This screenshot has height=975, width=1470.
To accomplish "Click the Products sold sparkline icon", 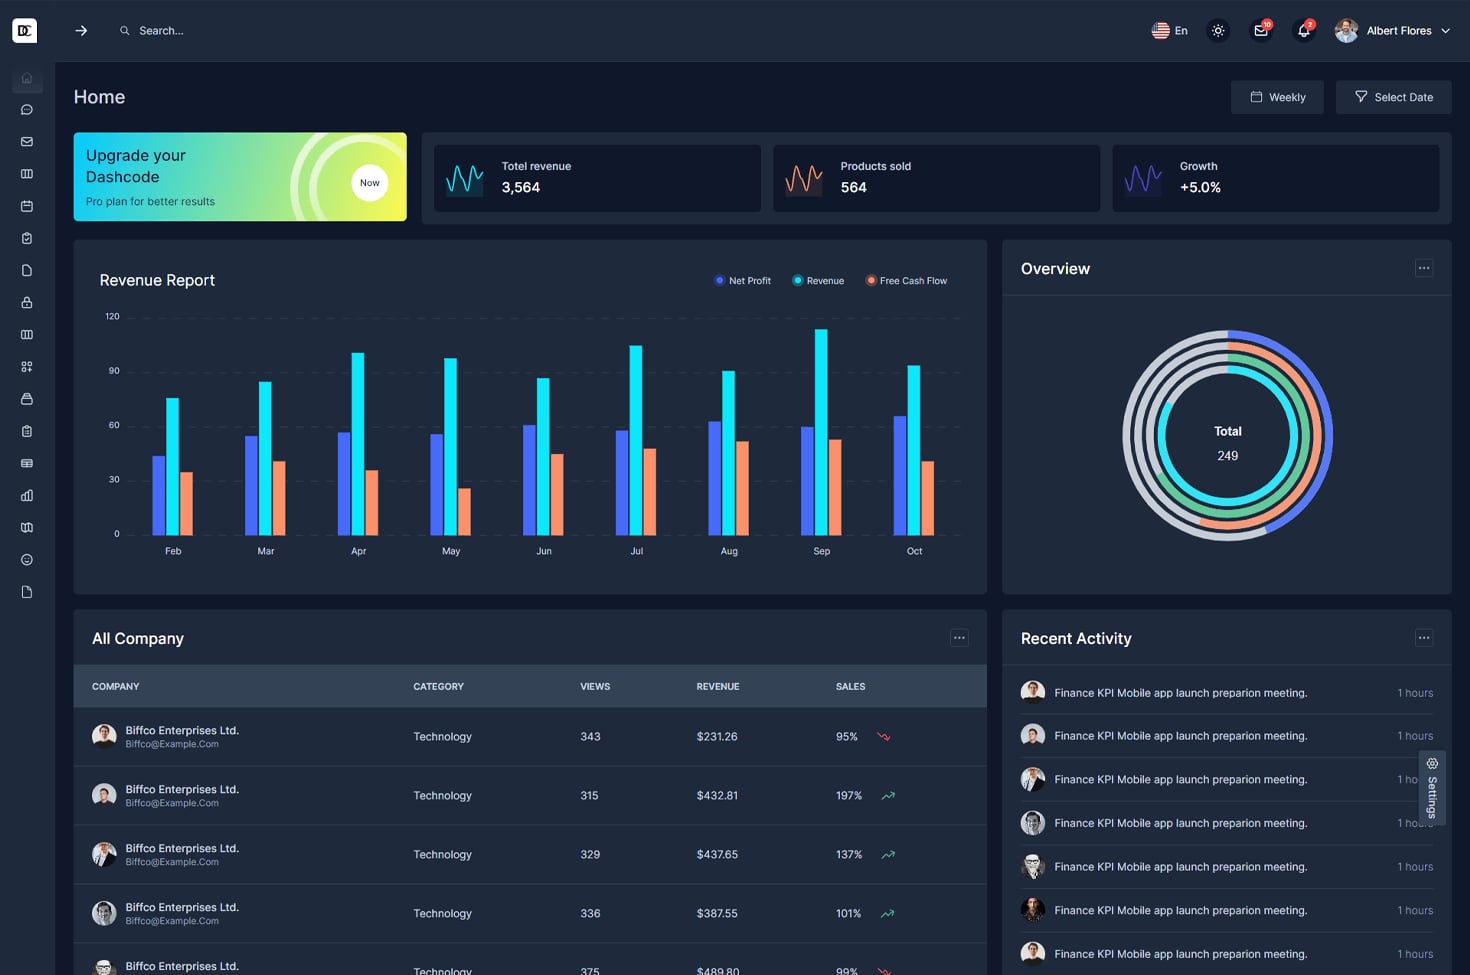I will coord(804,179).
